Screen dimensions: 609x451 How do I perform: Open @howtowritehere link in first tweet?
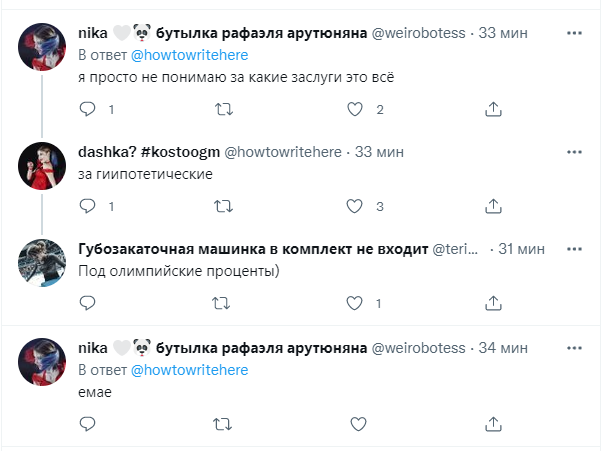[x=189, y=55]
